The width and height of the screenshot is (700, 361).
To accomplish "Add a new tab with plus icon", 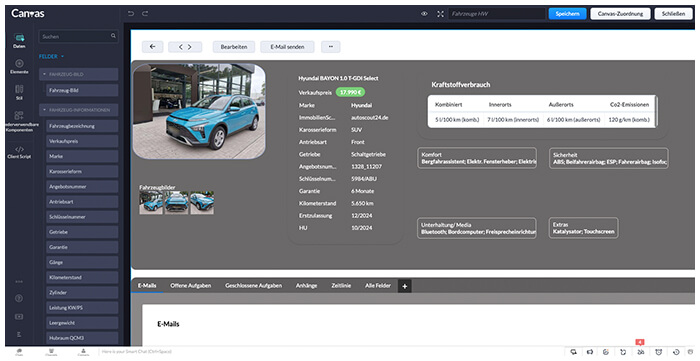I will point(404,286).
